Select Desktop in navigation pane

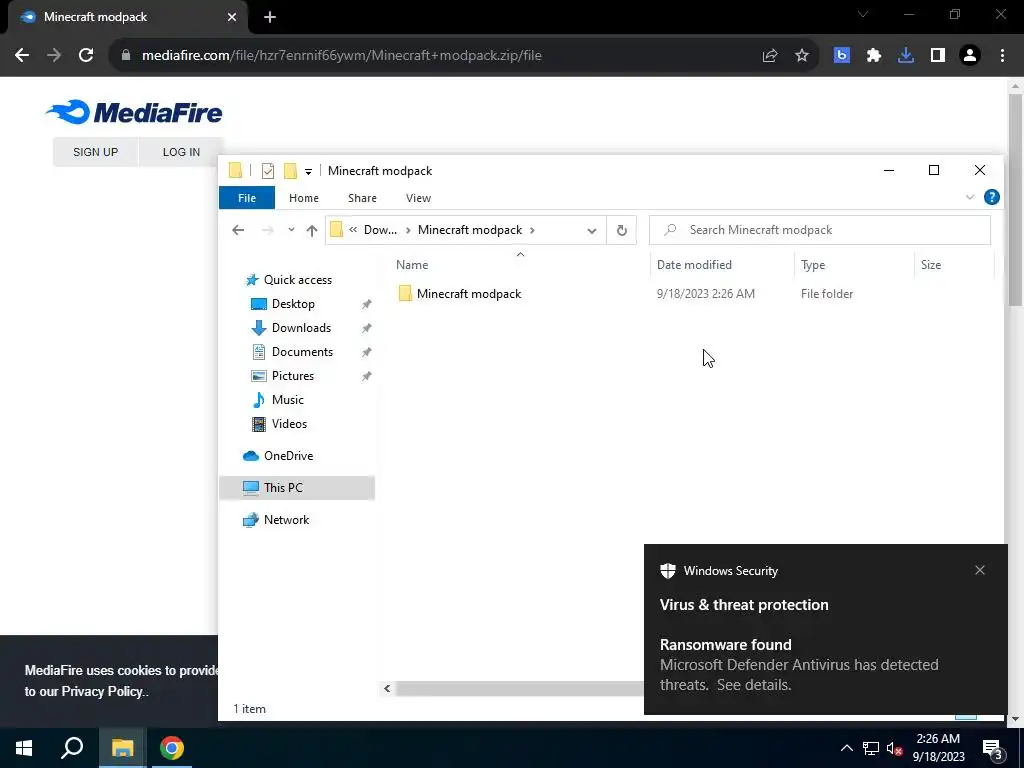[x=293, y=304]
